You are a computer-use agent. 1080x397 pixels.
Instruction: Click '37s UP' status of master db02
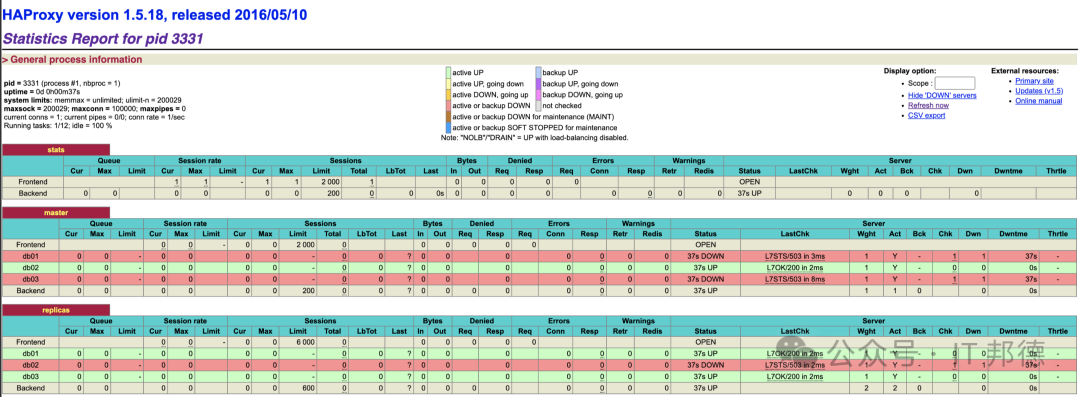click(705, 267)
